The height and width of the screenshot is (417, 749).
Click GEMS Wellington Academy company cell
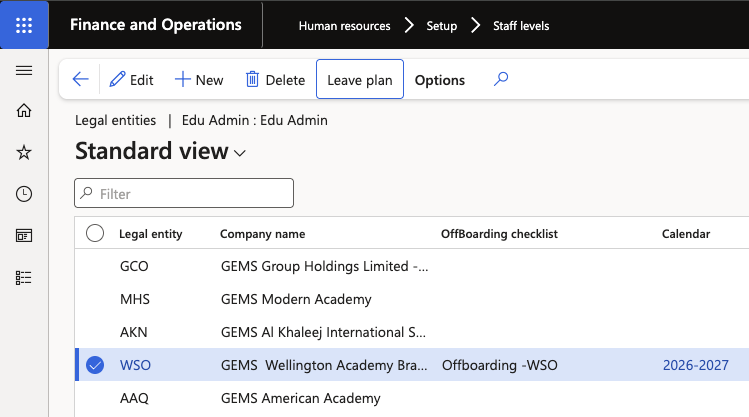click(324, 365)
